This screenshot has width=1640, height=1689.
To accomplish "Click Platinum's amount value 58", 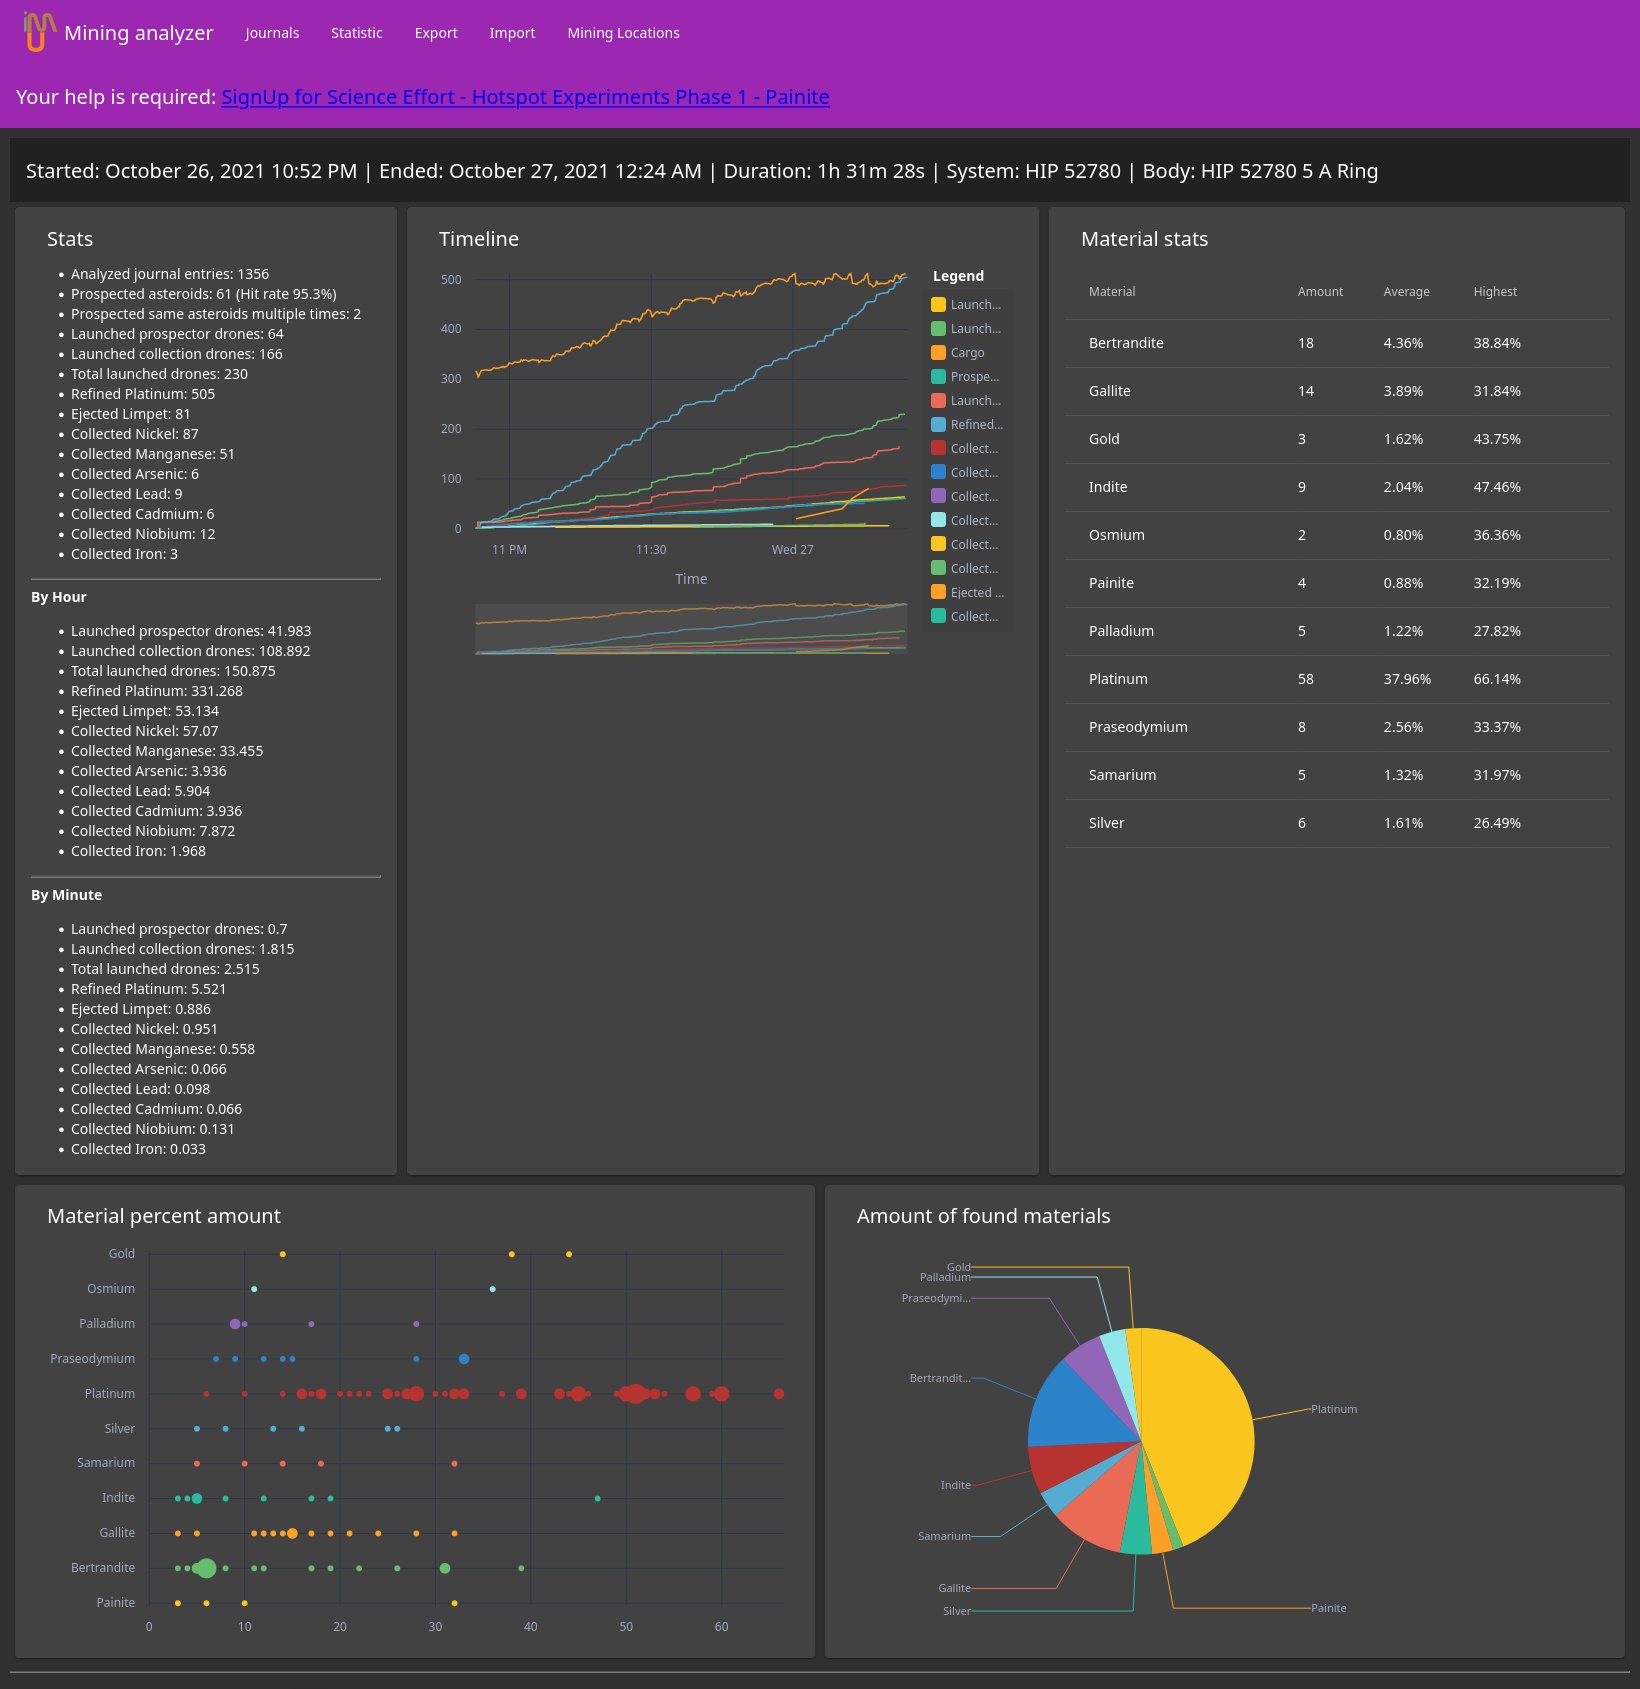I will (x=1306, y=679).
